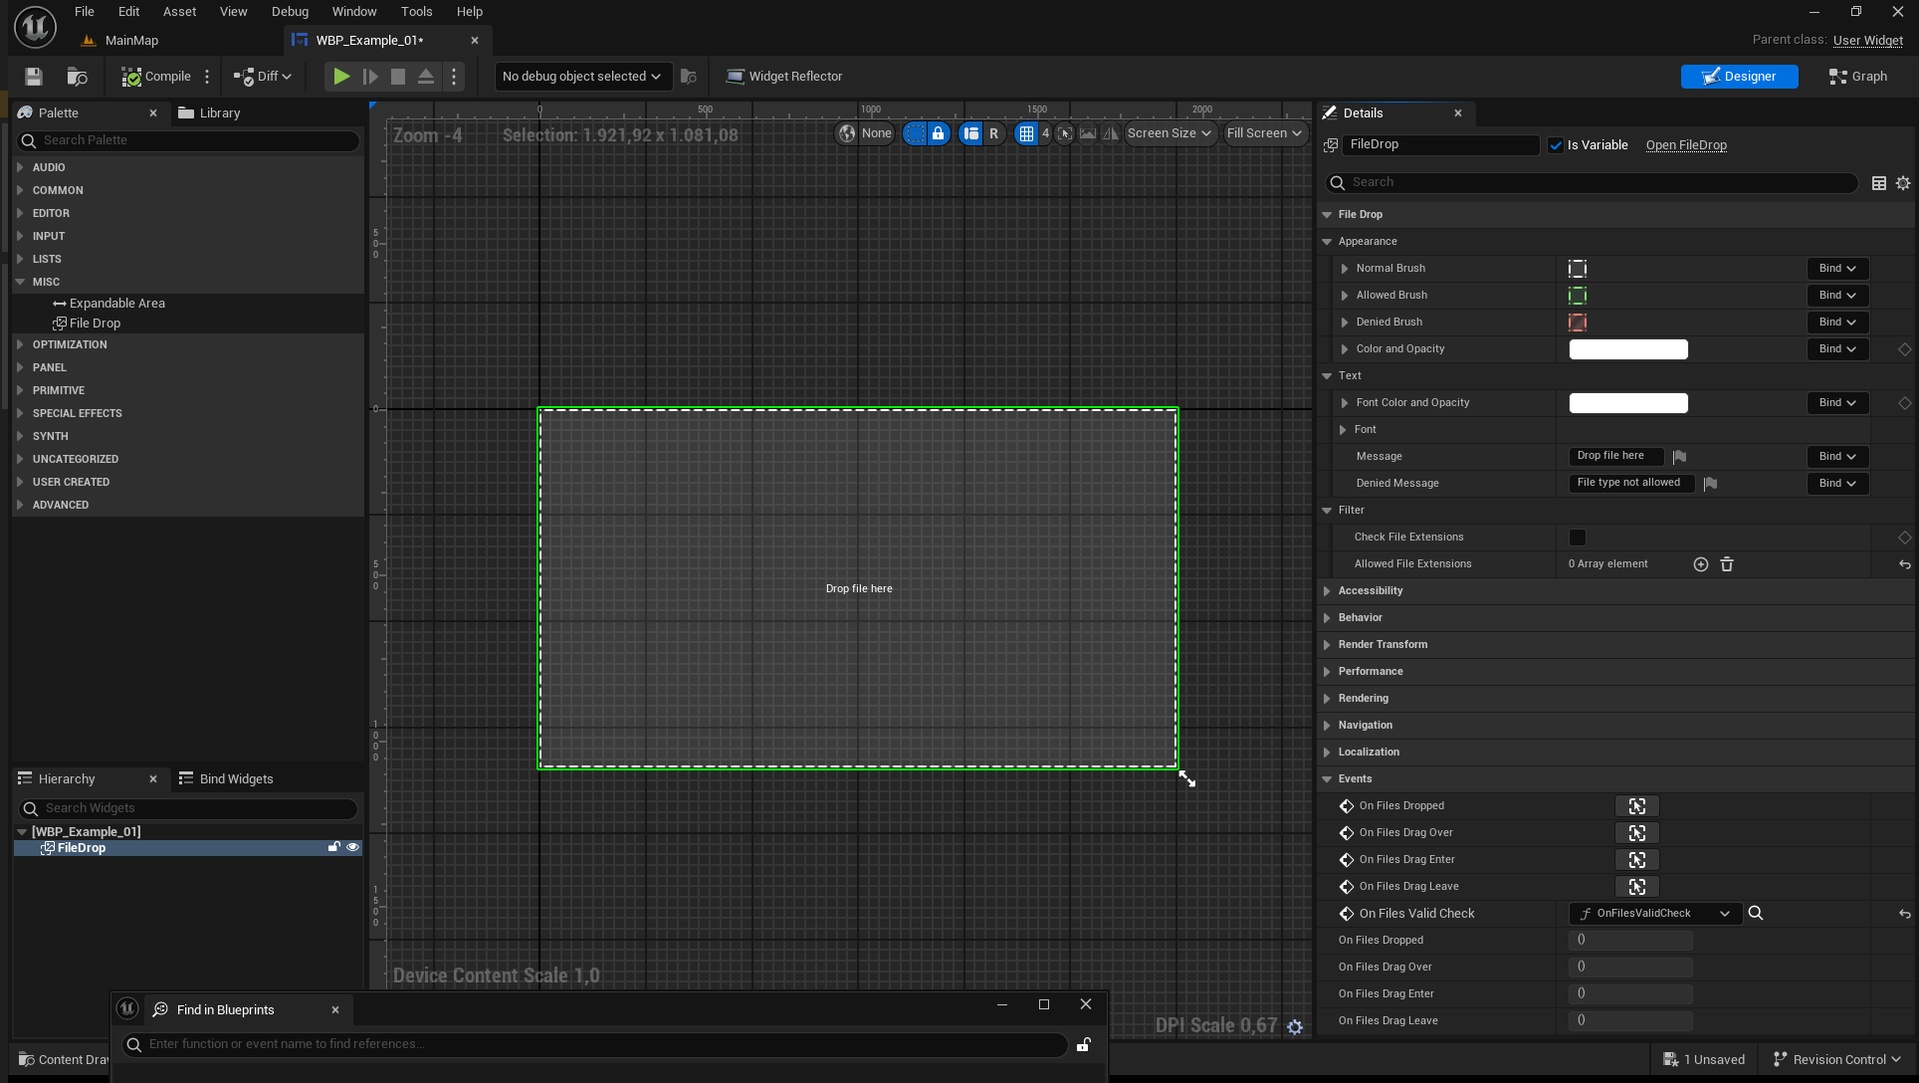Viewport: 1919px width, 1083px height.
Task: Click lock icon in Find in Blueprints
Action: pos(1083,1044)
